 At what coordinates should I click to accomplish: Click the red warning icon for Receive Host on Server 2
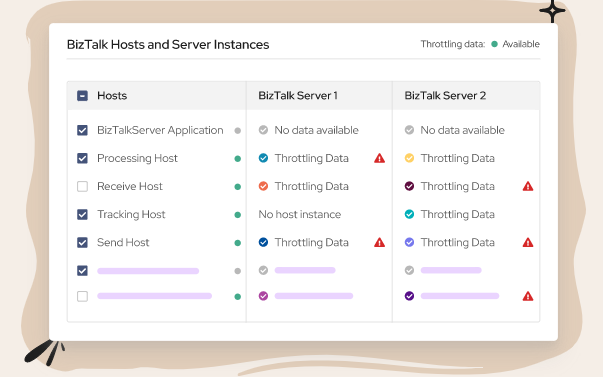[528, 186]
